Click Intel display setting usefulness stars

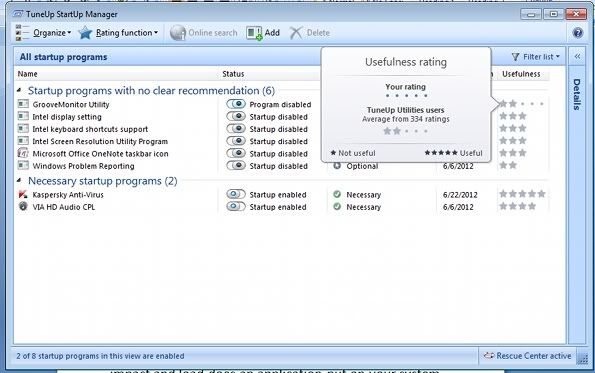pyautogui.click(x=513, y=116)
